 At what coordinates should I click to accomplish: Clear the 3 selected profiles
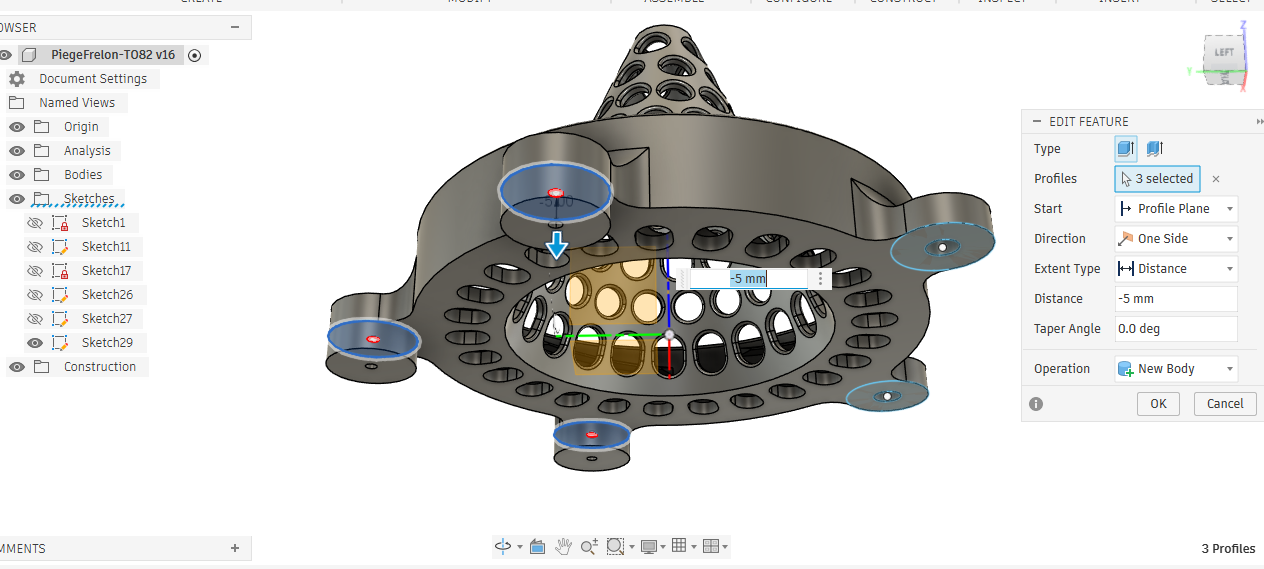tap(1216, 179)
